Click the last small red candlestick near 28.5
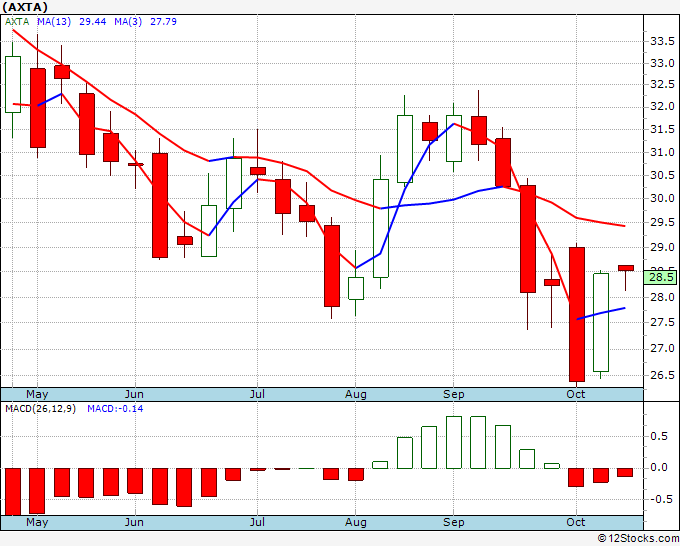680x546 pixels. (625, 268)
